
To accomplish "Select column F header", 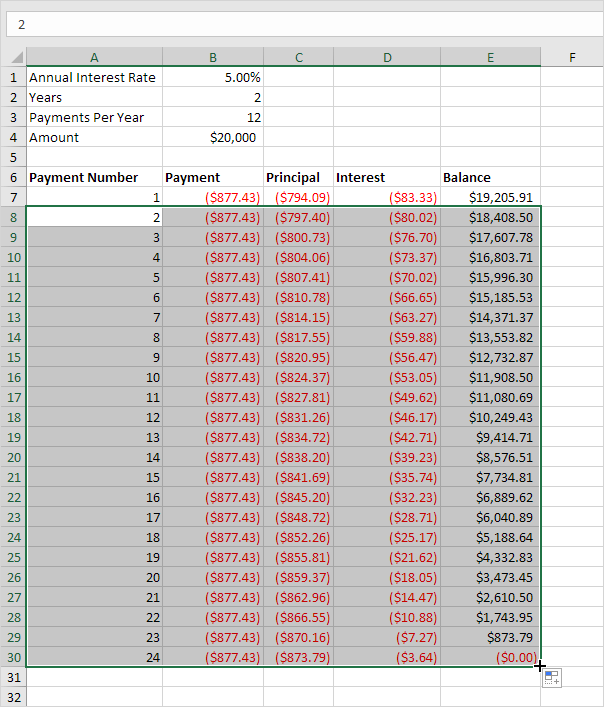I will pos(572,58).
